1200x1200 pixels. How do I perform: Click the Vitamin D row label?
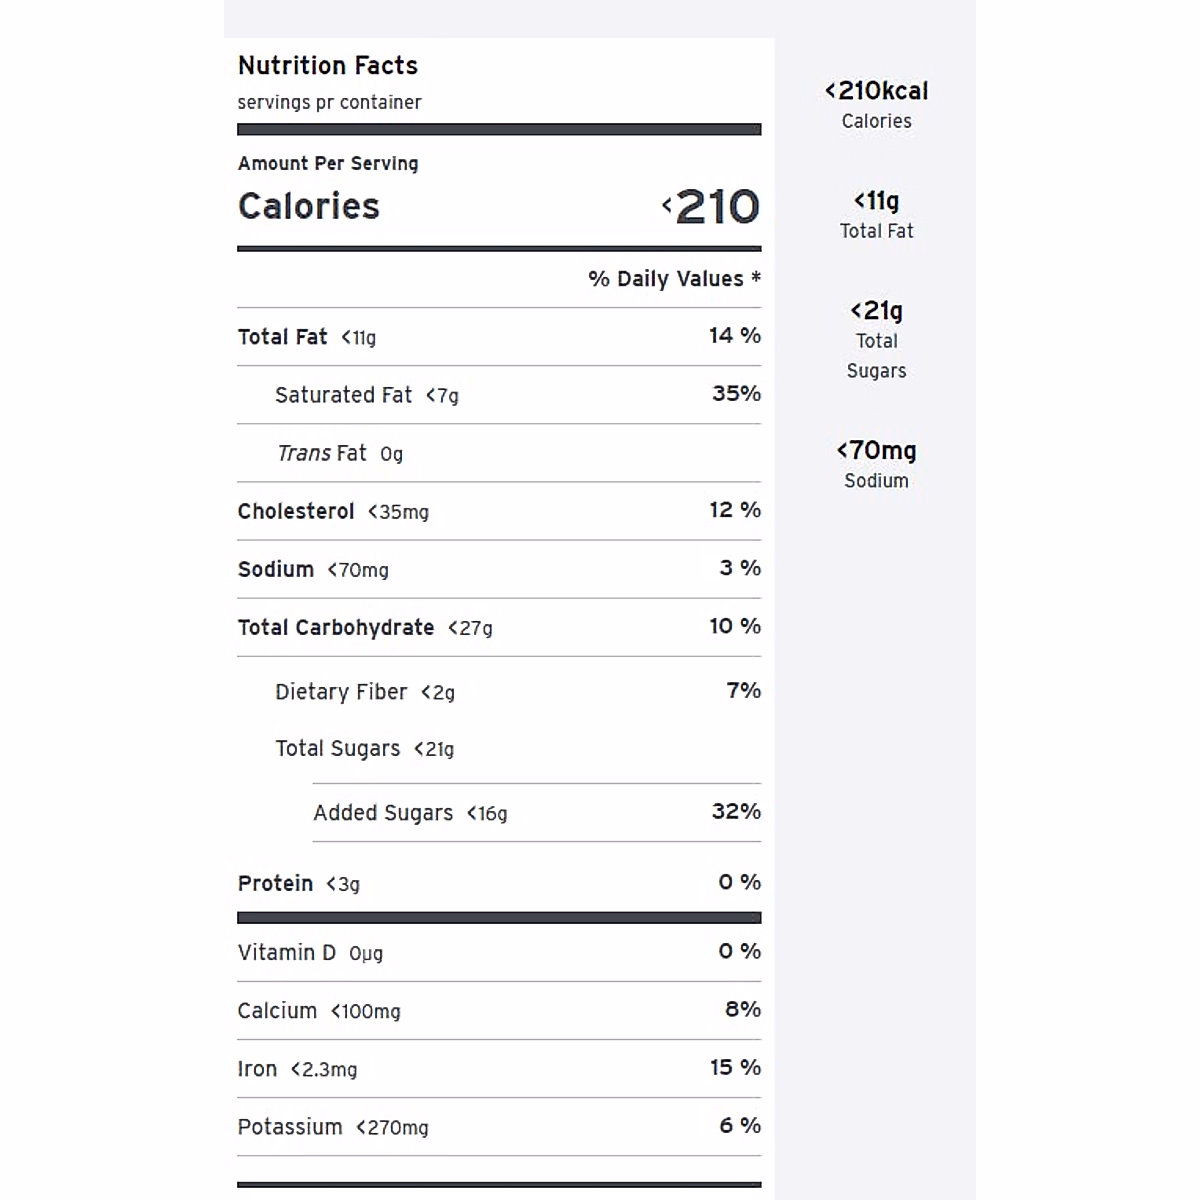click(287, 952)
